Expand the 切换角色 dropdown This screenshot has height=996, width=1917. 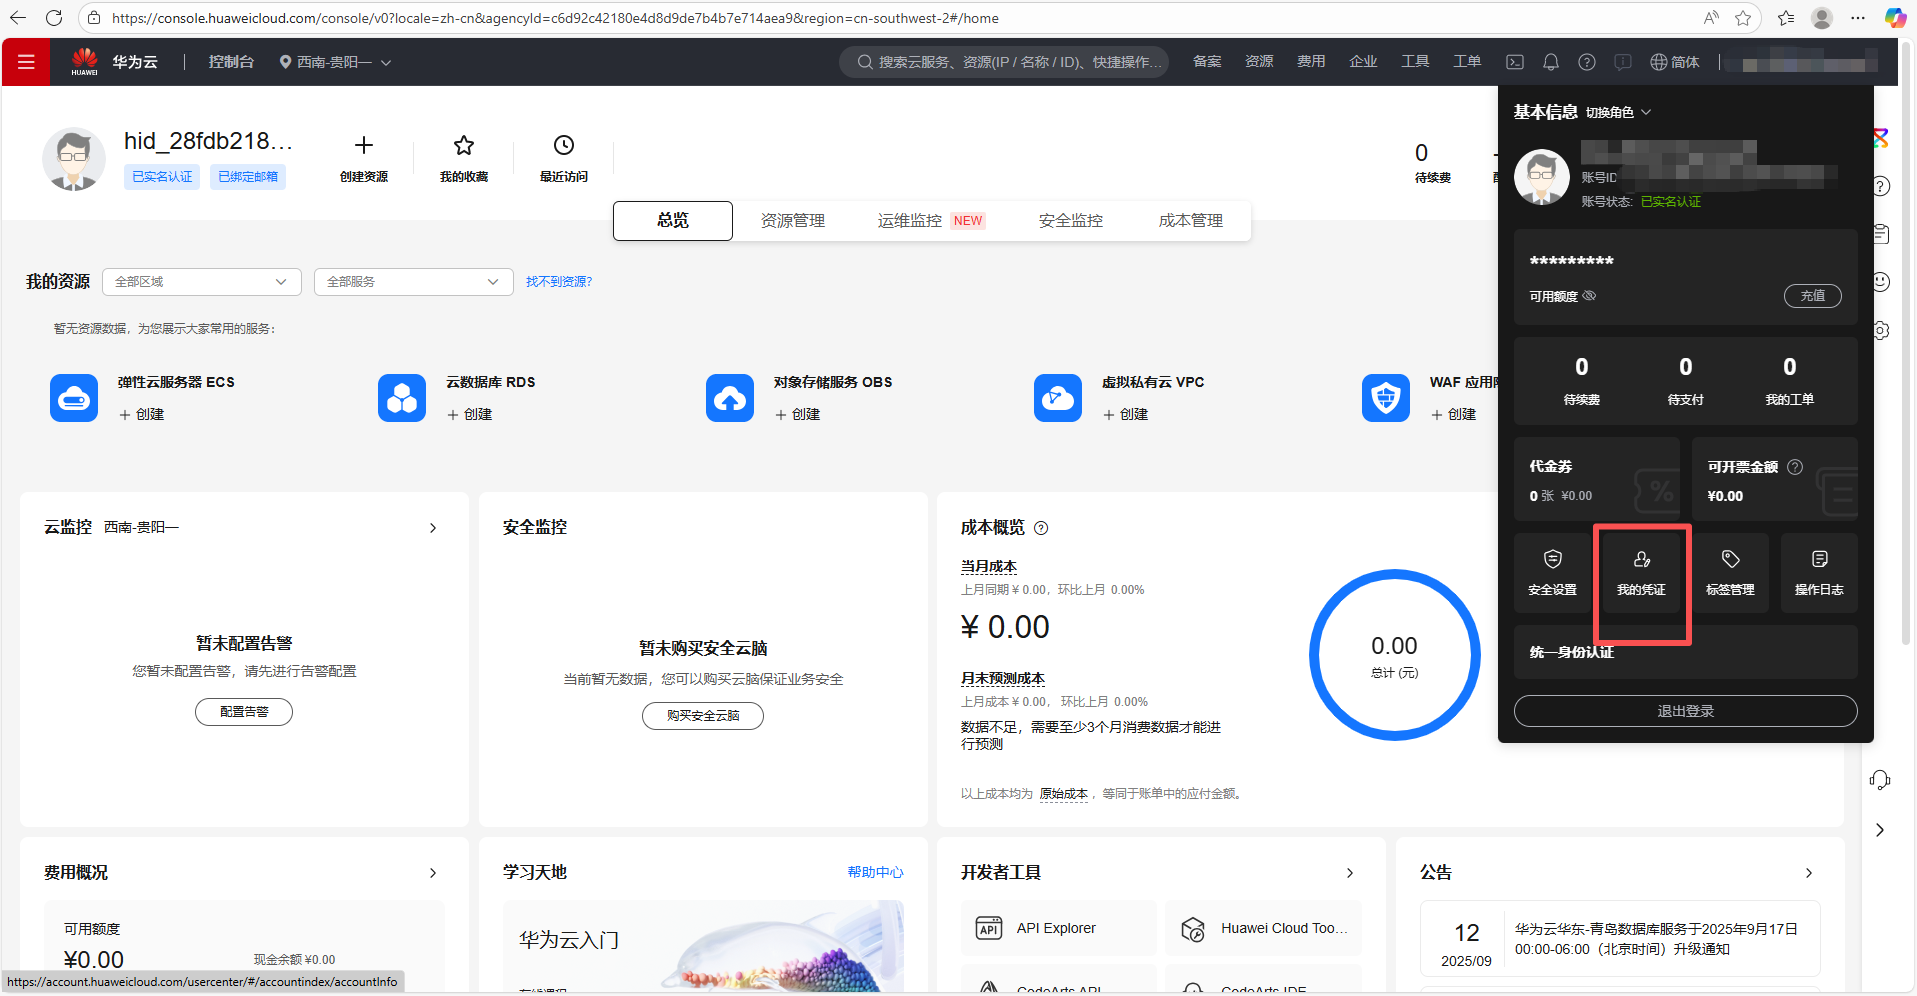click(x=1618, y=112)
